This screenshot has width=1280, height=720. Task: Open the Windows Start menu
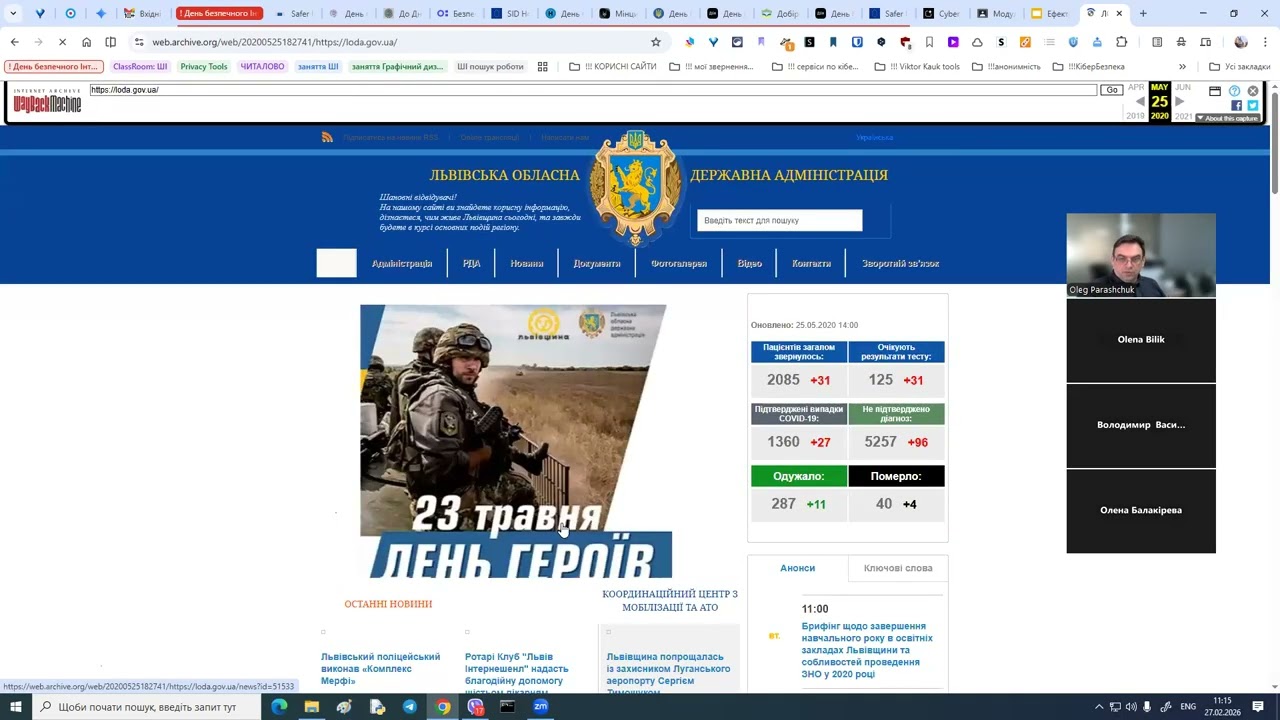(15, 706)
